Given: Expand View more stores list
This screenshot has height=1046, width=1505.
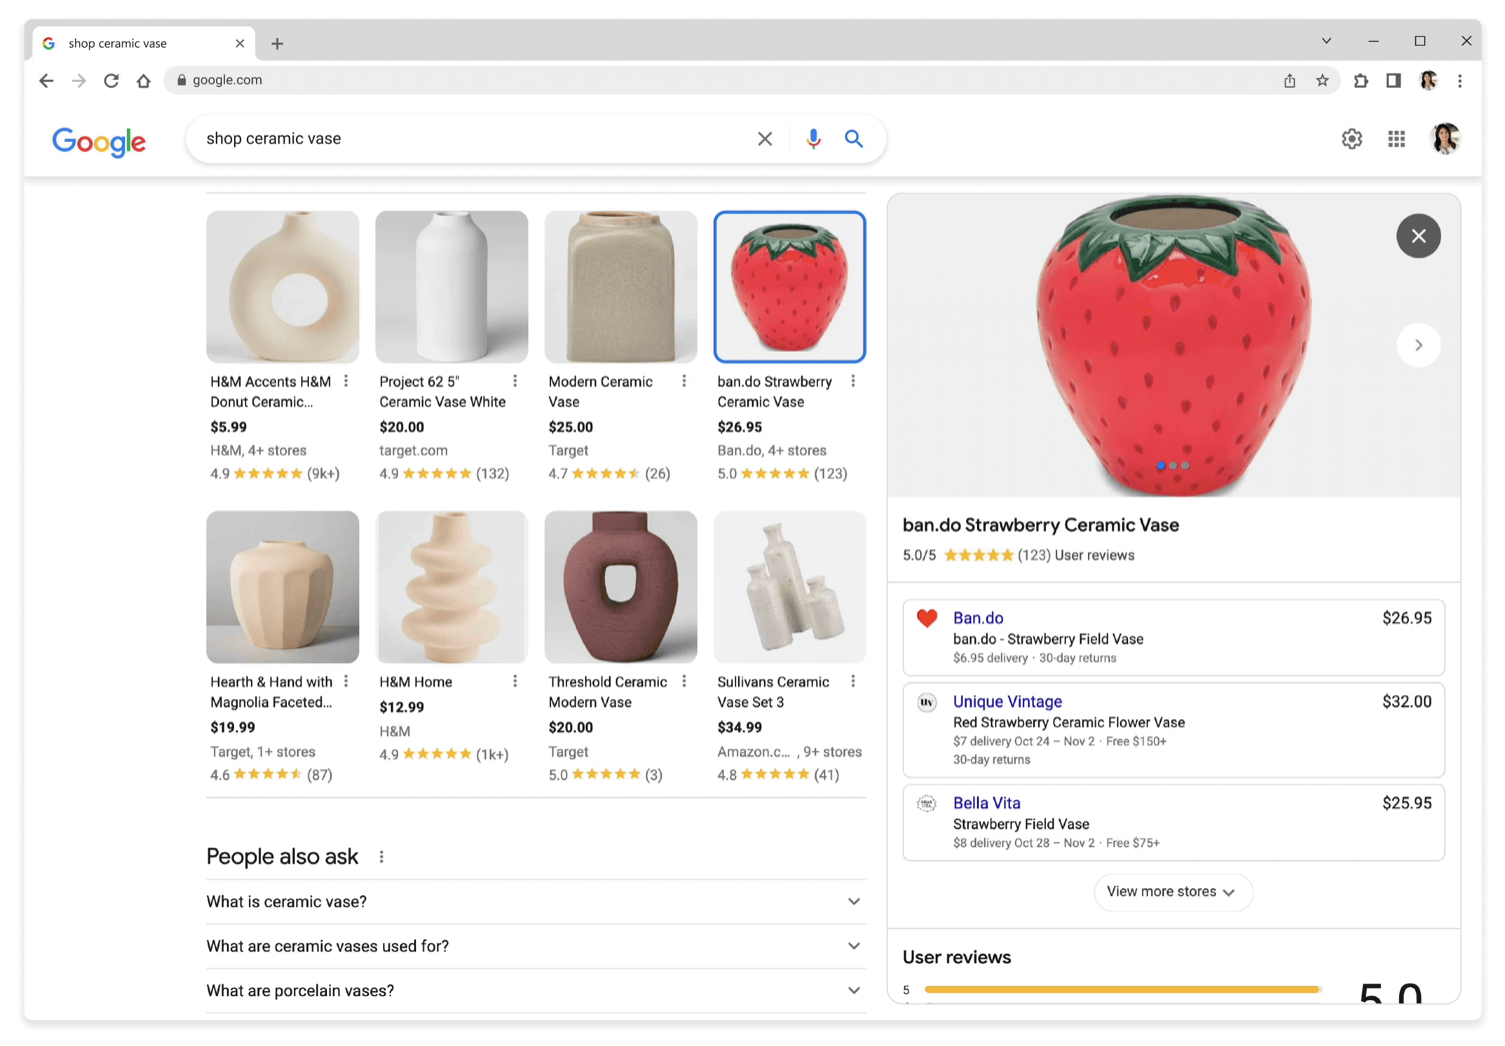Looking at the screenshot, I should [1172, 892].
